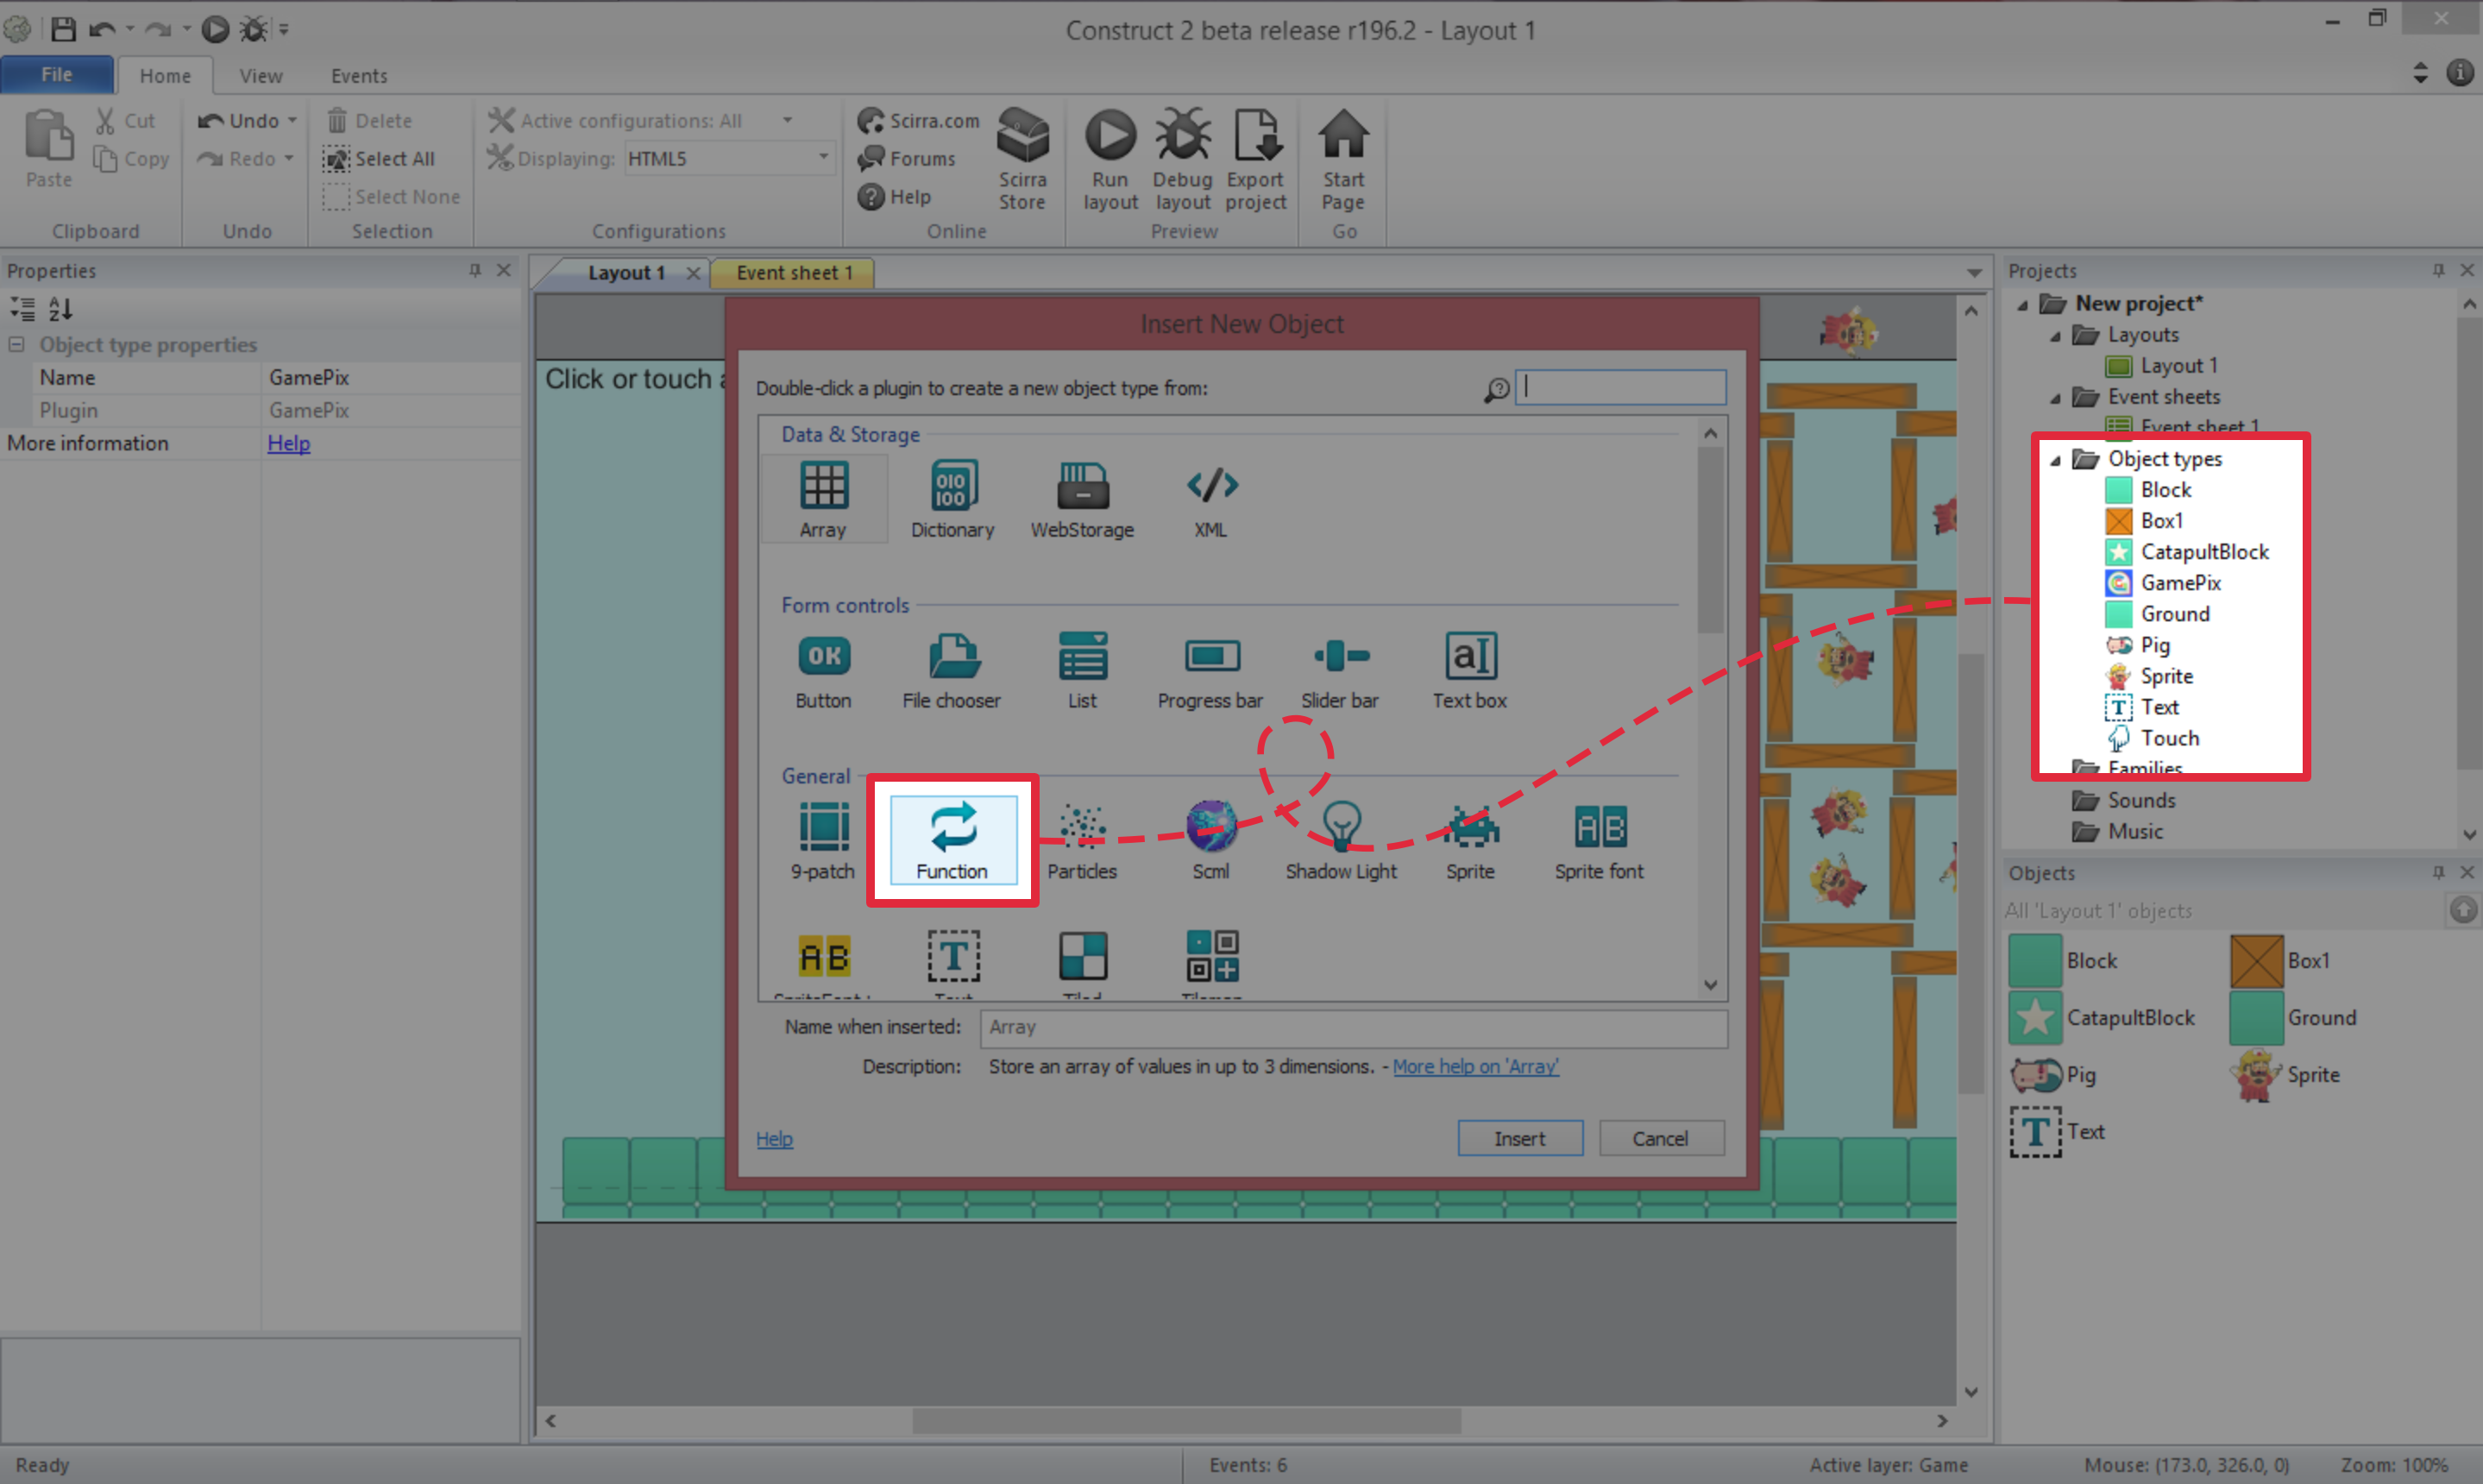The image size is (2483, 1484).
Task: Open the Scirra Store
Action: tap(1022, 160)
